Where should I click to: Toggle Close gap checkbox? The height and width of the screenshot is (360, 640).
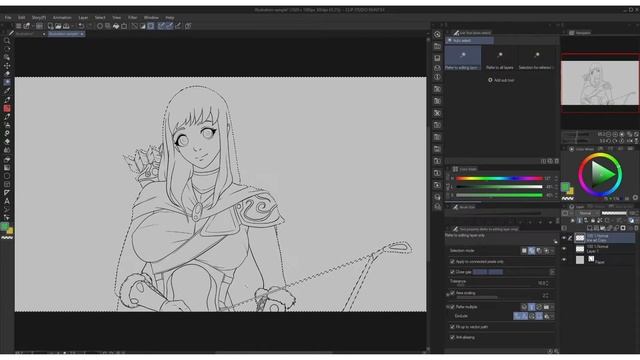click(452, 272)
